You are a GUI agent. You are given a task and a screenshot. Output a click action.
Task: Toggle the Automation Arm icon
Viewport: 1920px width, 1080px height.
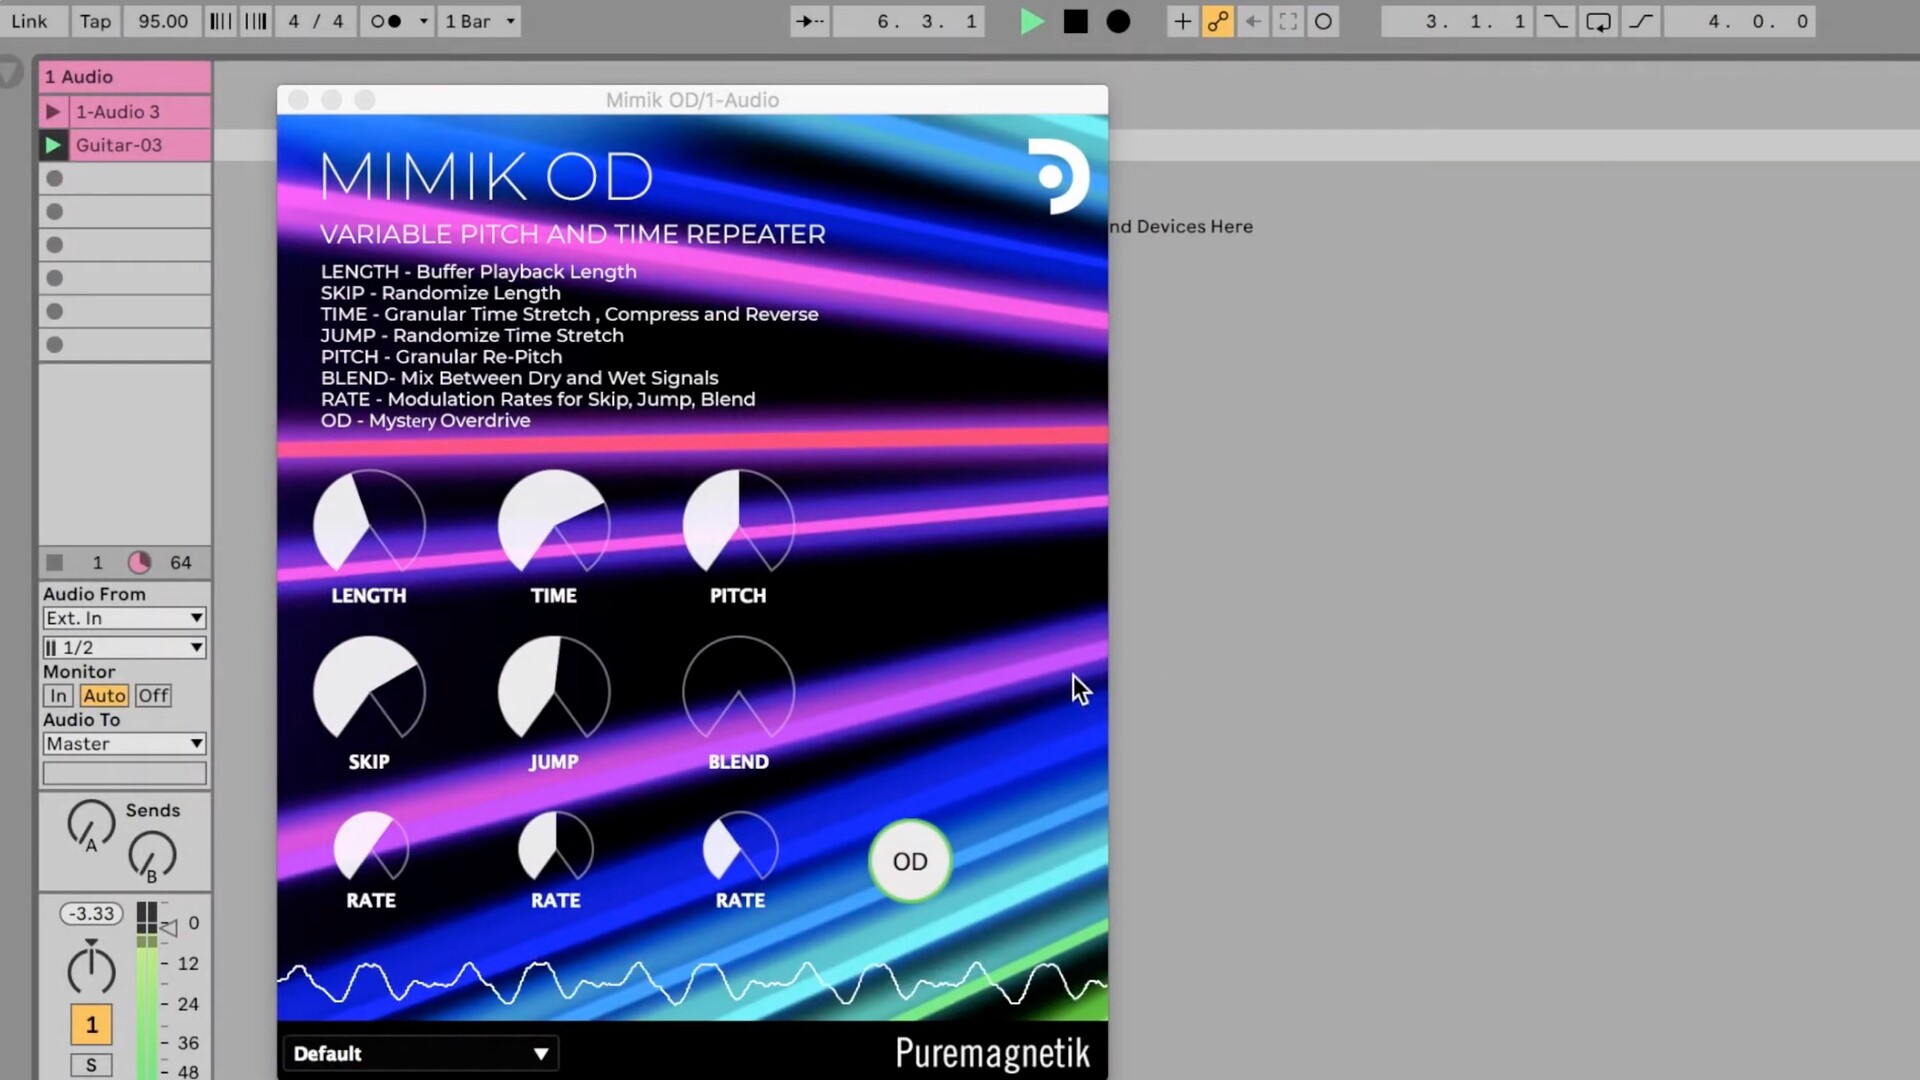1217,21
